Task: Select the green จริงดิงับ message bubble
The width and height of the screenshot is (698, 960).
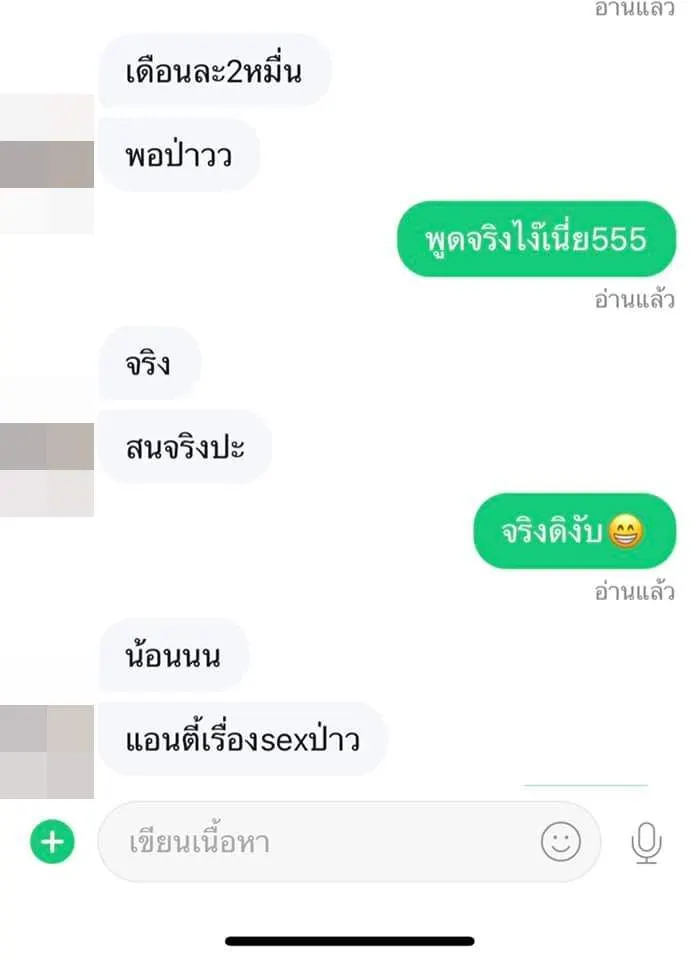Action: tap(574, 531)
